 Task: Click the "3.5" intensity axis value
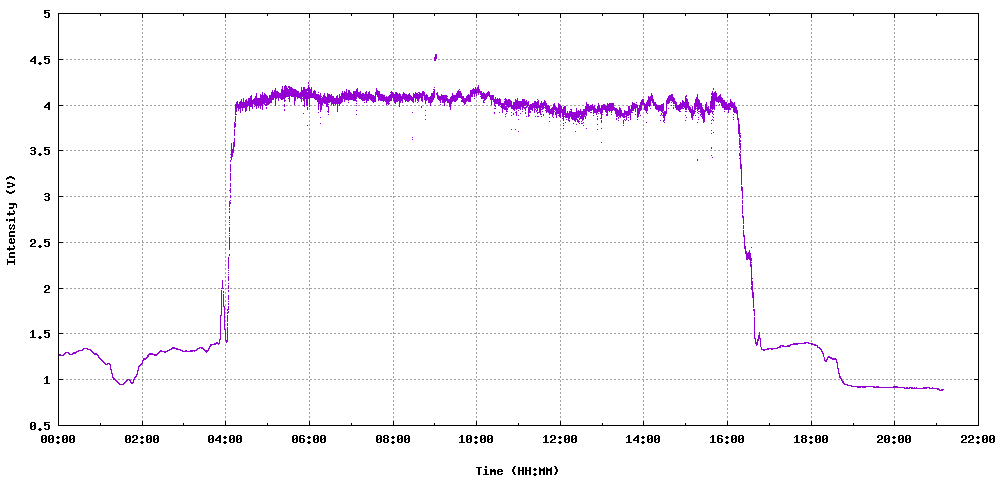[x=41, y=151]
